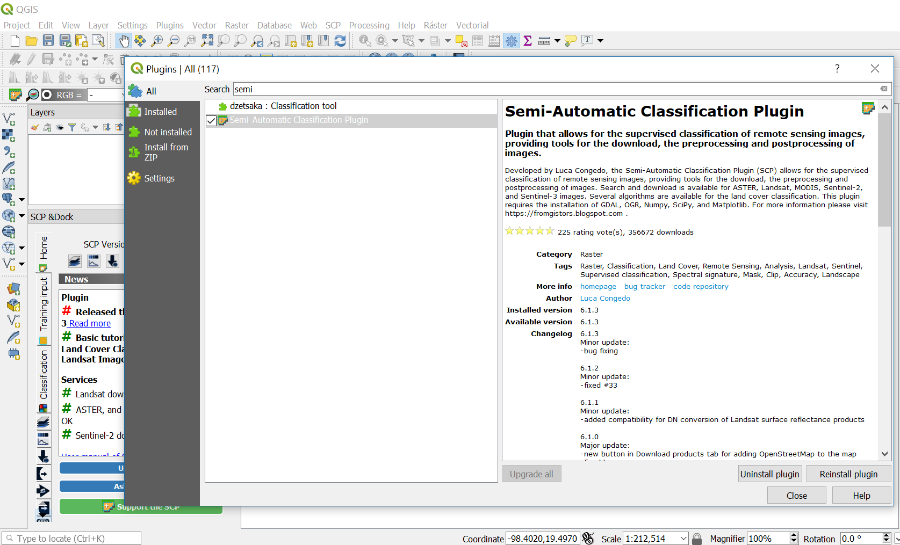Screen dimensions: 900x545
Task: Expand the Select Features dropdown arrow
Action: point(421,40)
